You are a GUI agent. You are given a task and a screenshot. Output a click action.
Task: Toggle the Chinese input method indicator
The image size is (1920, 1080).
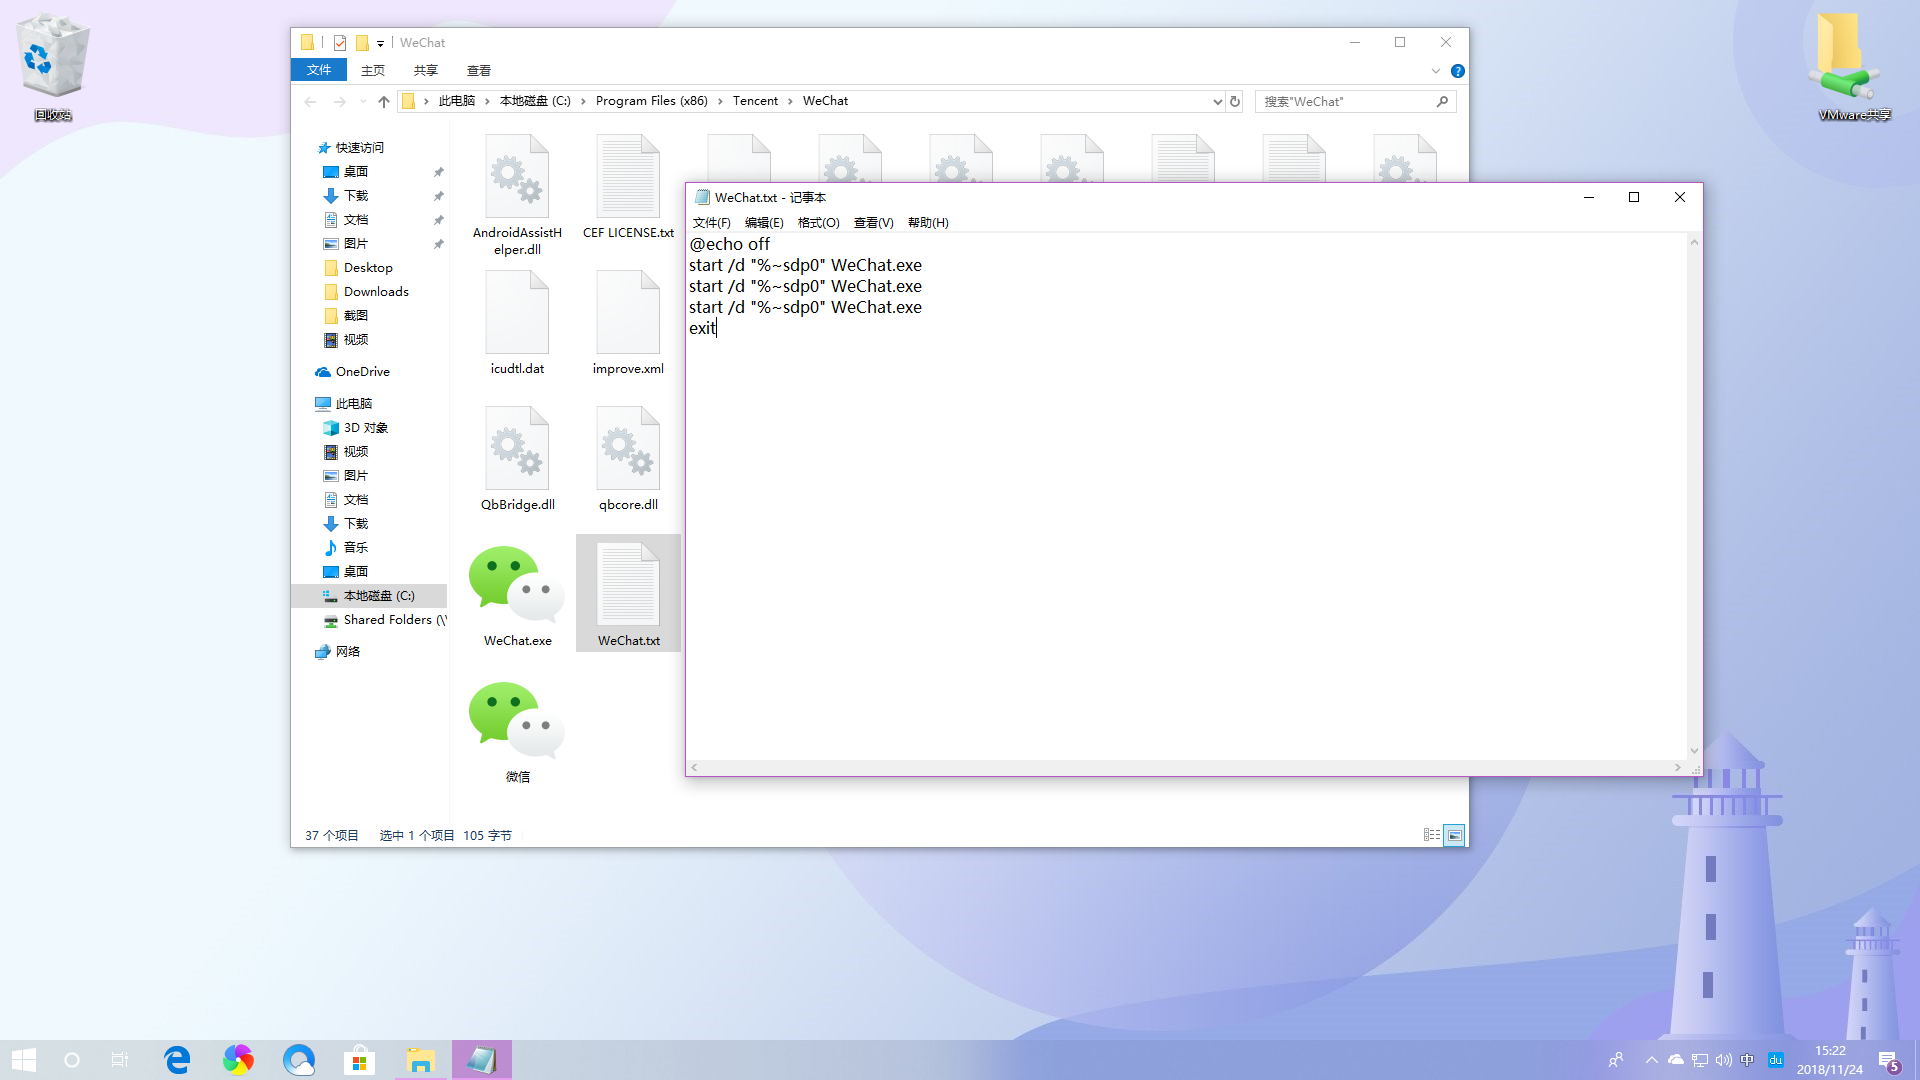point(1747,1060)
